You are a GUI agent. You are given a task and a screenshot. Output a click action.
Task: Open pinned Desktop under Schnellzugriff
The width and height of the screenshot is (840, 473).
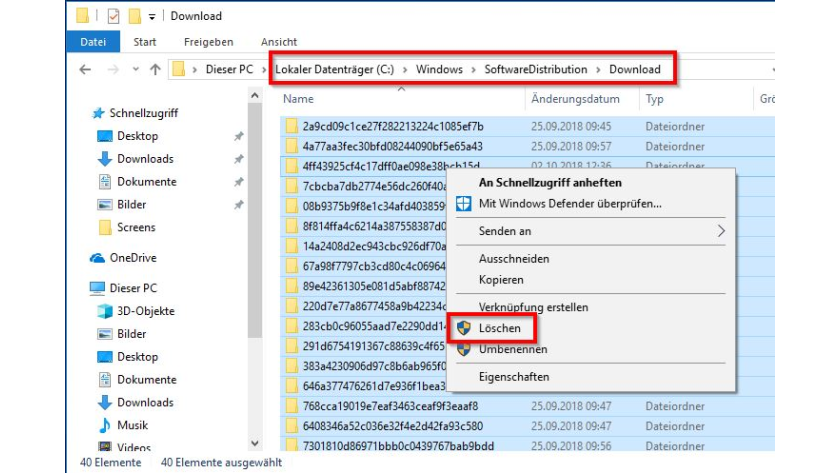pos(138,136)
